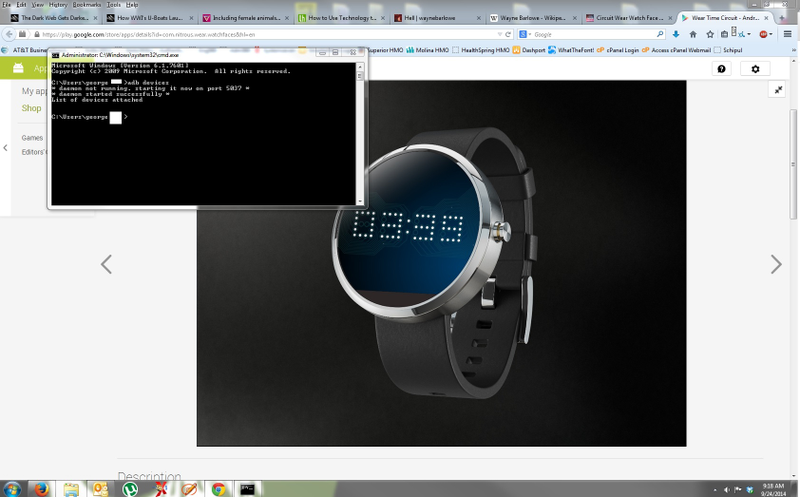Switch to How WWI's U-Boats tab
Screen dimensions: 800x497
149,18
